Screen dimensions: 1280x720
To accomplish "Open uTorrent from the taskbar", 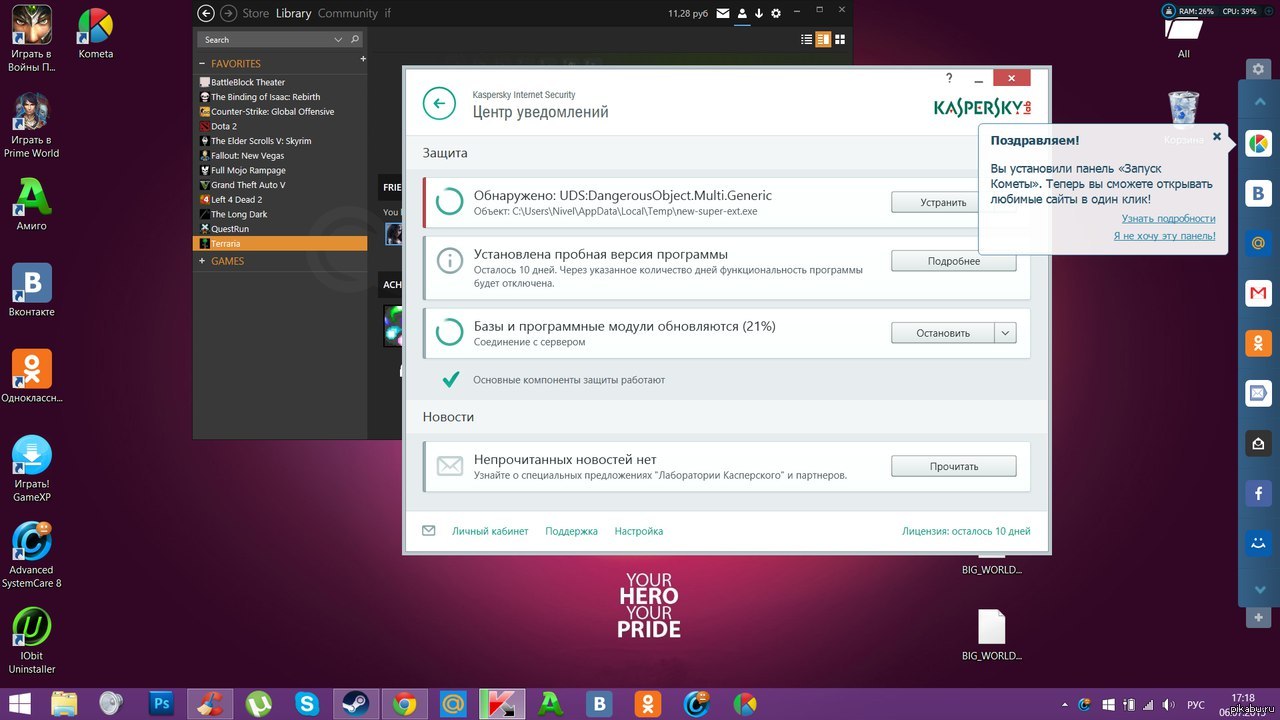I will pos(259,703).
